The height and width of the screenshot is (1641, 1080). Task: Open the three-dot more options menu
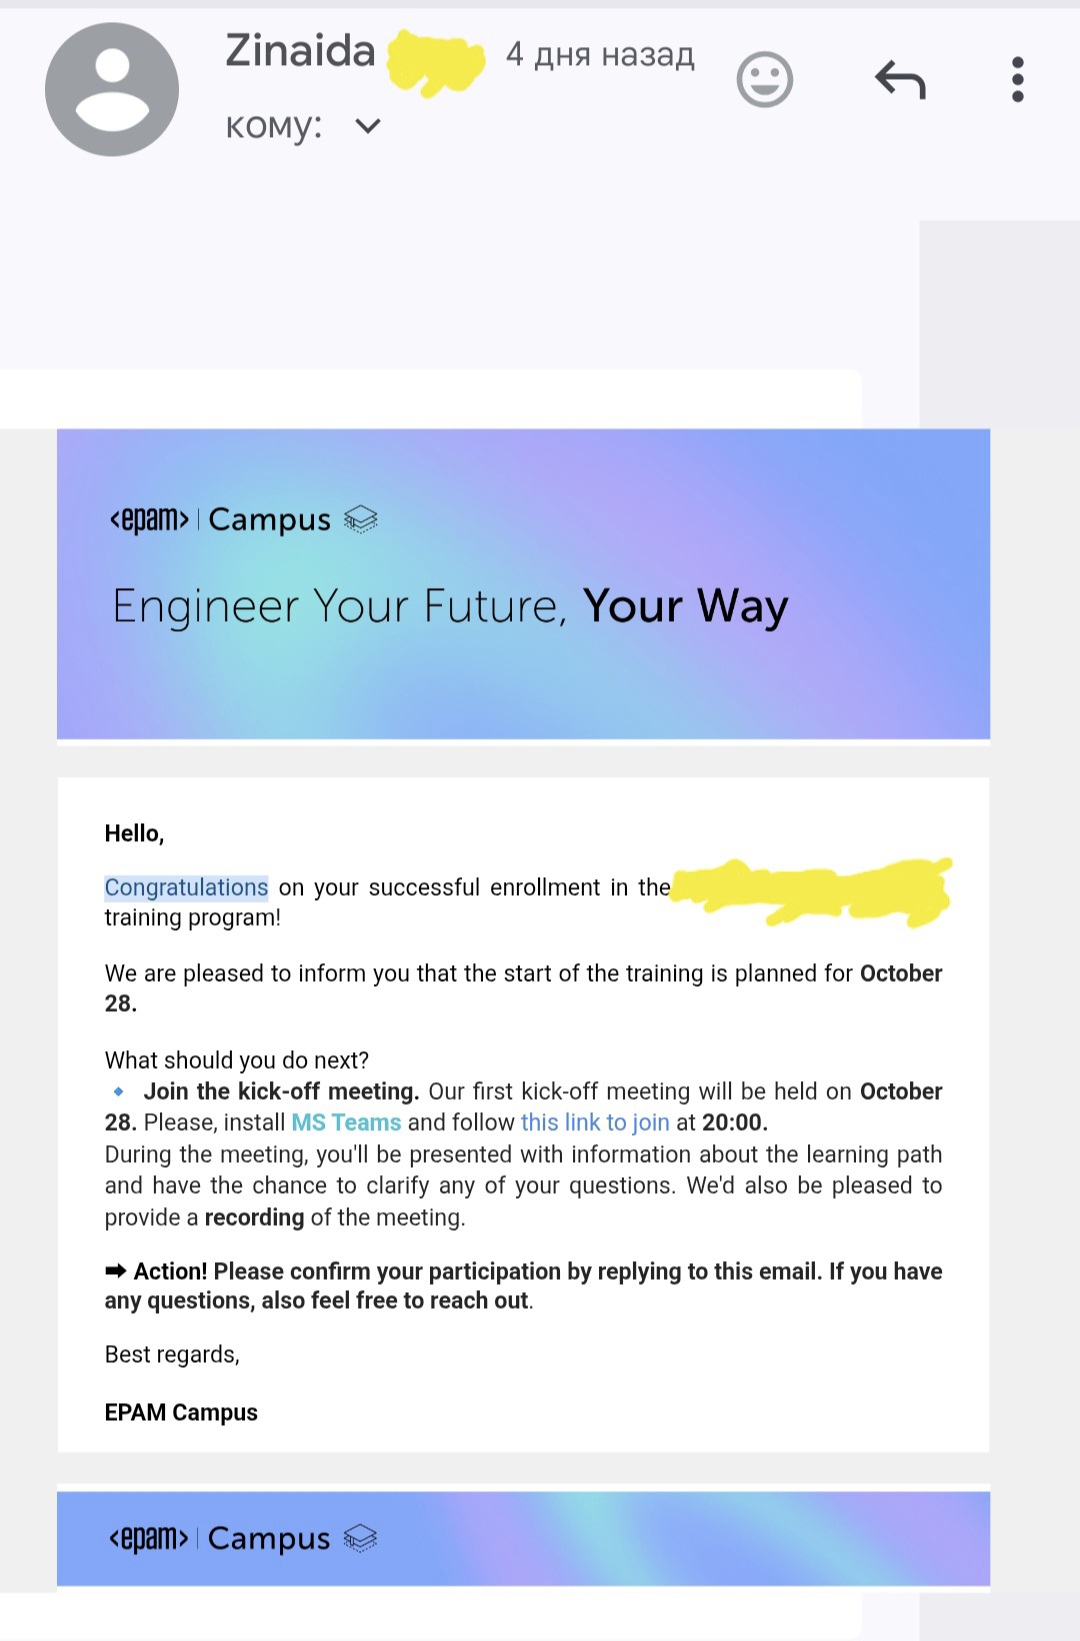click(1017, 80)
